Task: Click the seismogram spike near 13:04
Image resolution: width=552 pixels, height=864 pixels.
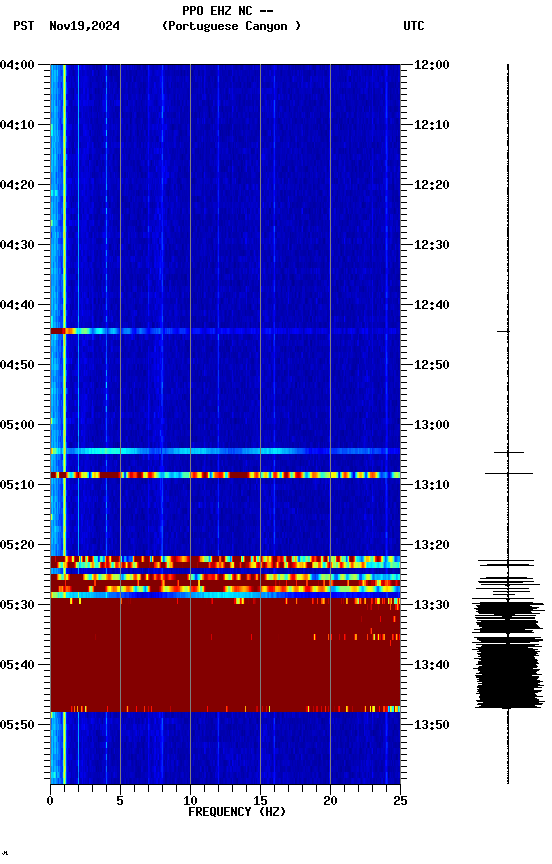Action: [x=508, y=453]
